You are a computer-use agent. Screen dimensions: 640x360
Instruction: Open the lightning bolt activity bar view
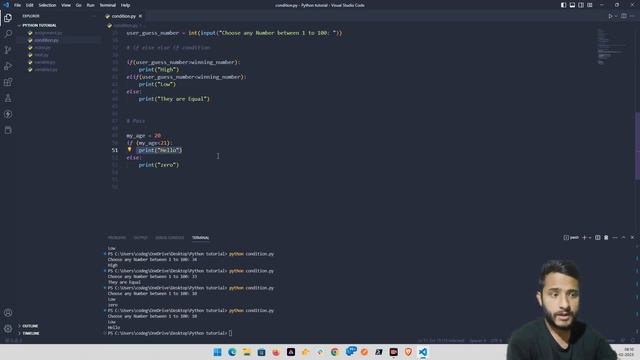[8, 114]
